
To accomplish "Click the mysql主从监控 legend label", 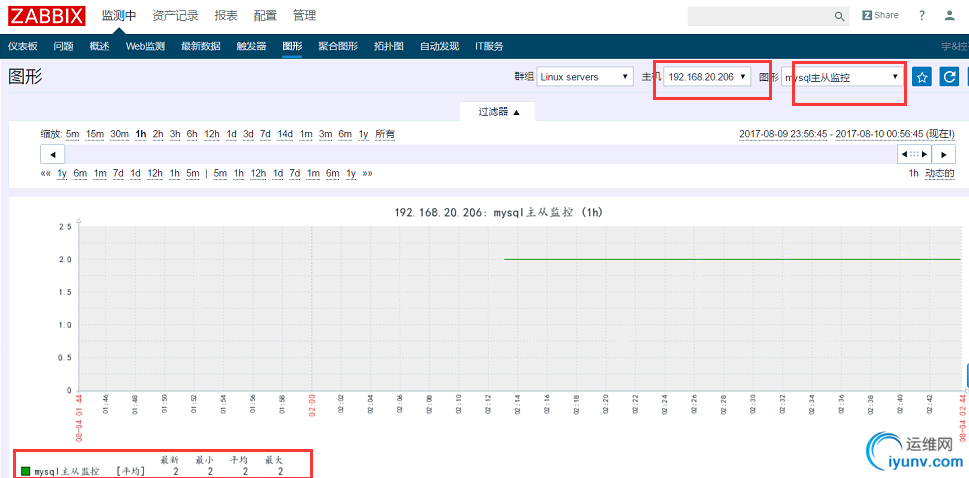I will [67, 471].
